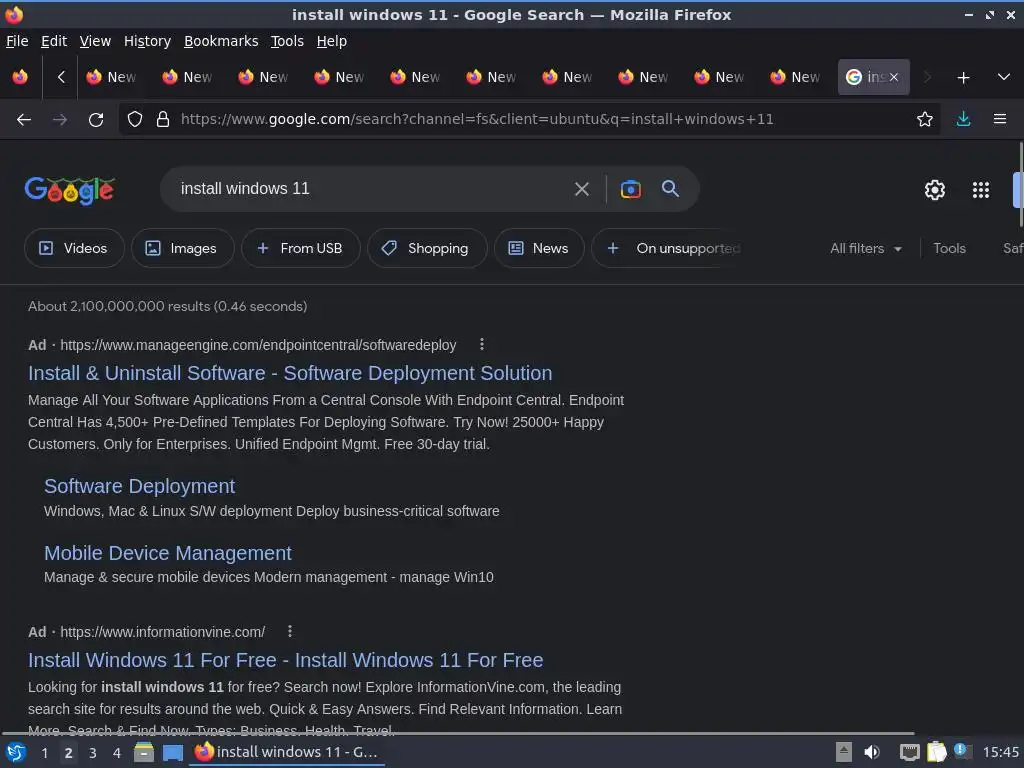1024x768 pixels.
Task: Open the View menu
Action: pos(95,41)
